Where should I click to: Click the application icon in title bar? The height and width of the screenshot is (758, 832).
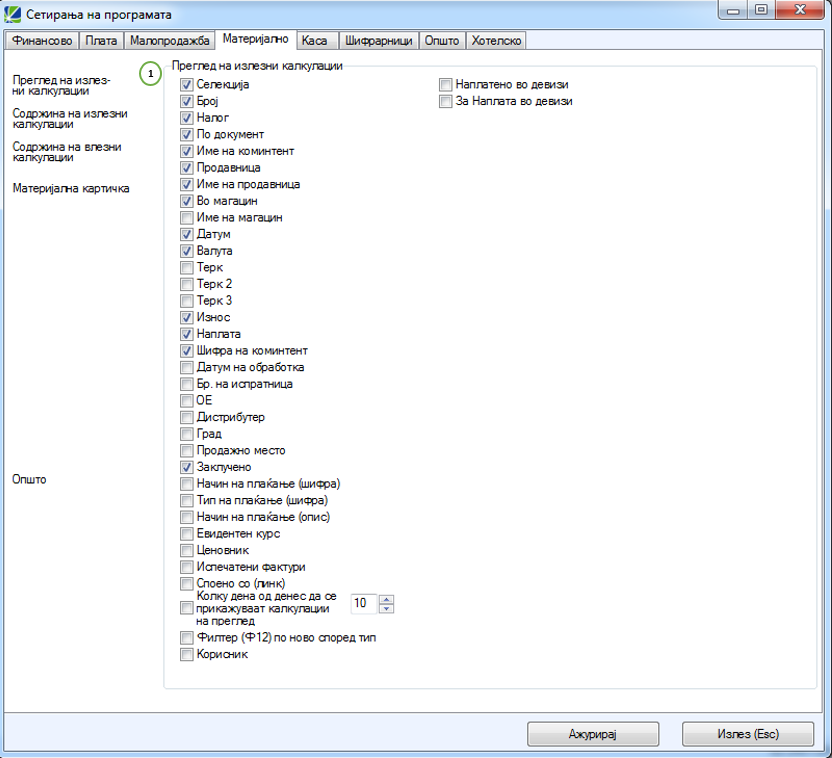(13, 15)
